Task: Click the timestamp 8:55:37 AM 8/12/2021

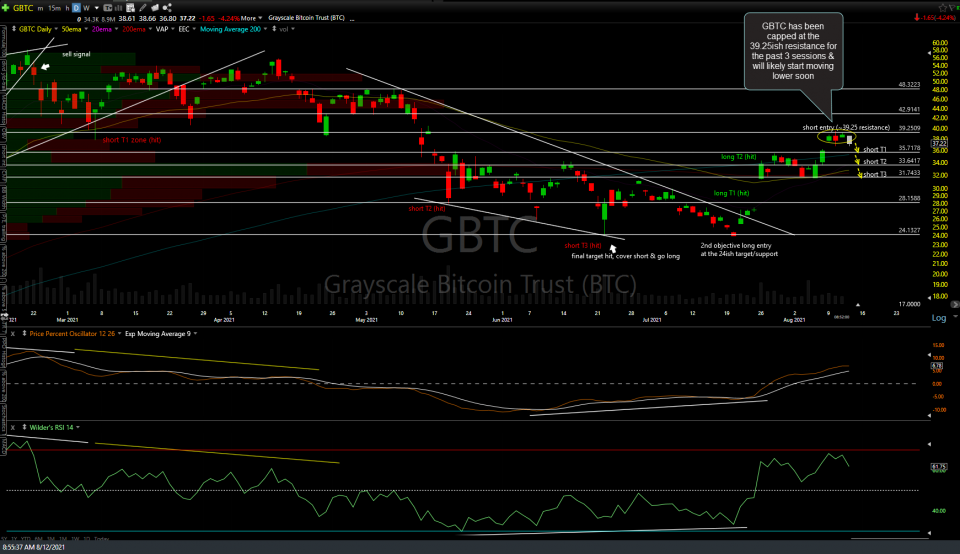Action: [34, 547]
